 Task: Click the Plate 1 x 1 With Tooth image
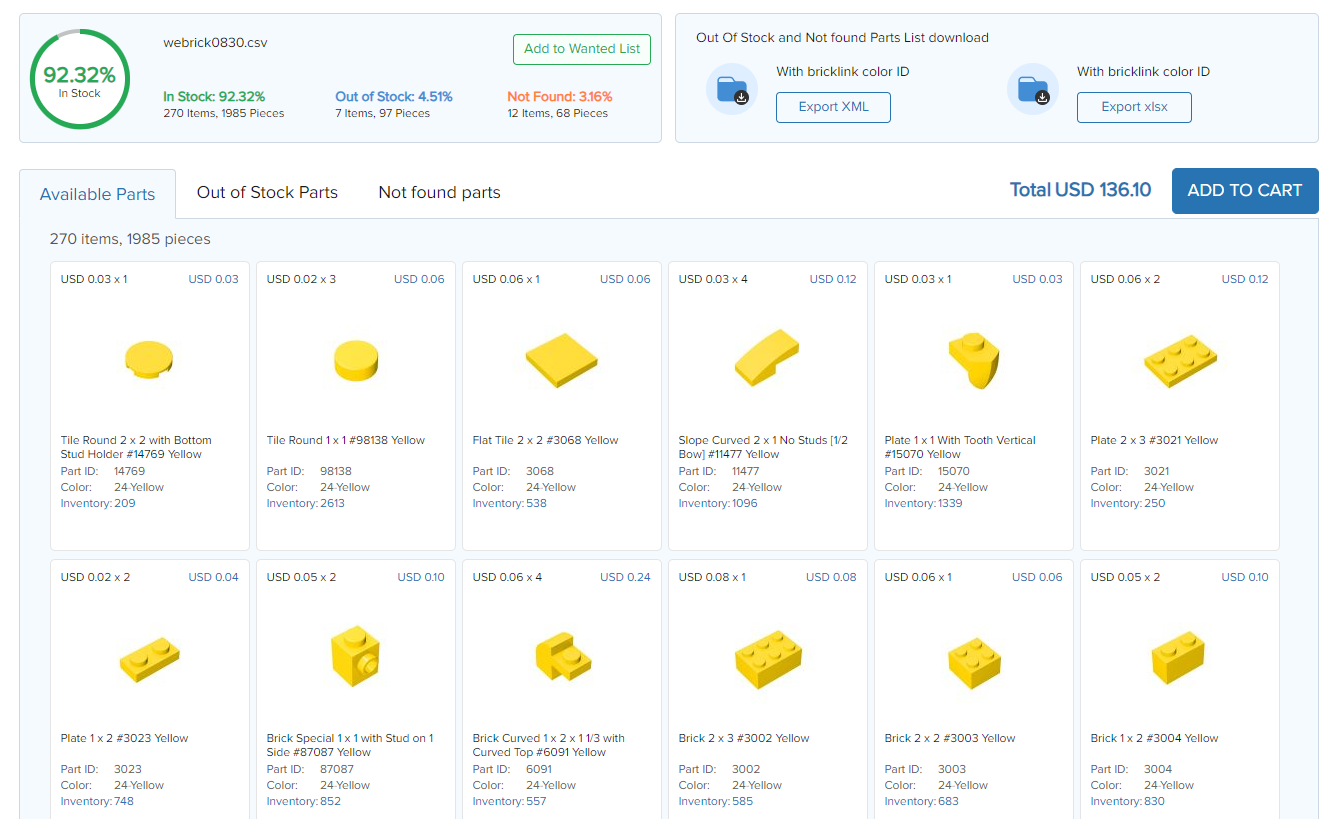coord(973,360)
